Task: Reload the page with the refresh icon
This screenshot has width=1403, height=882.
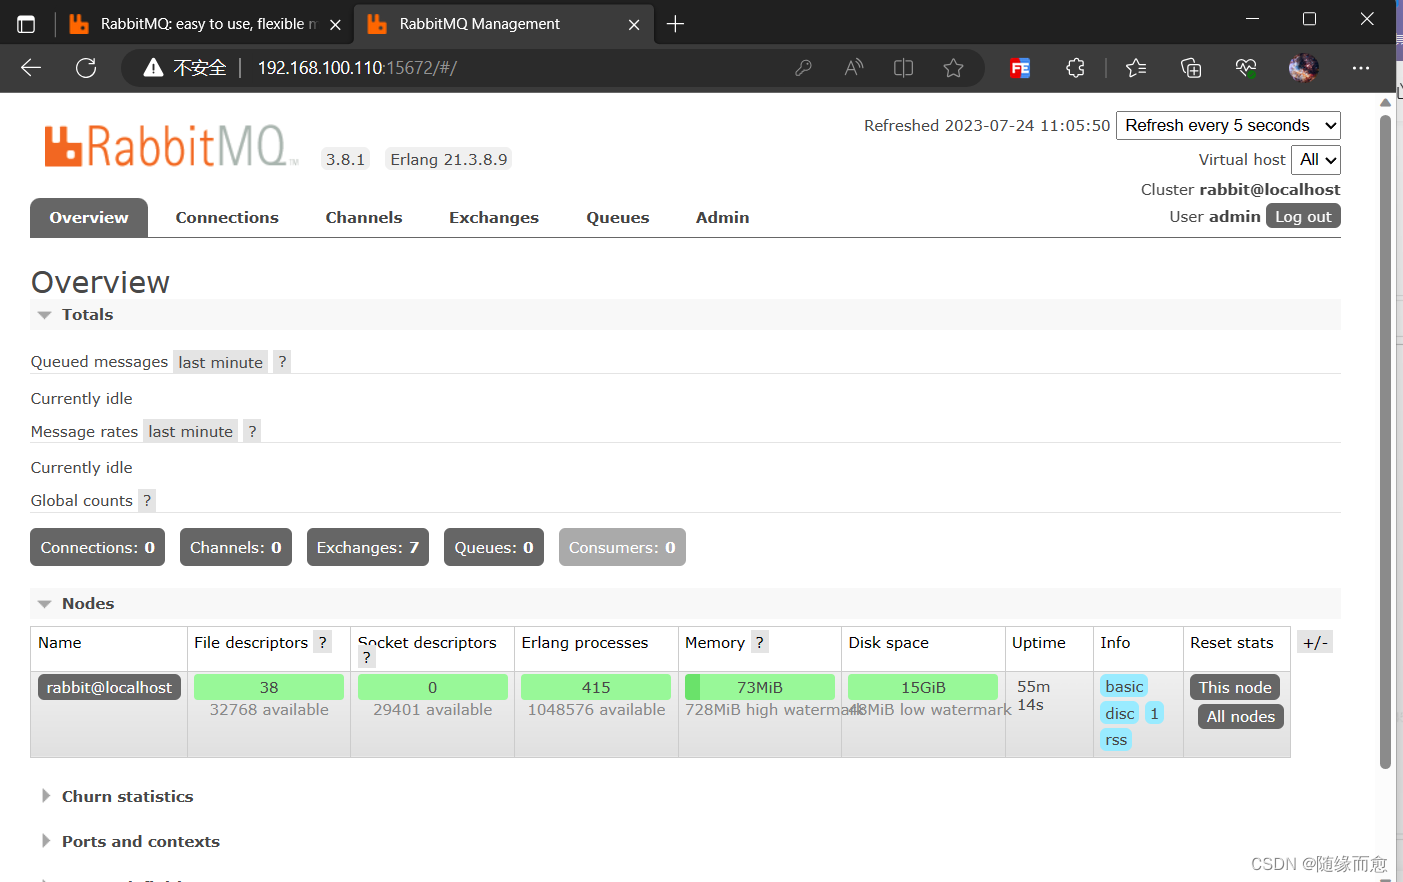Action: click(x=86, y=67)
